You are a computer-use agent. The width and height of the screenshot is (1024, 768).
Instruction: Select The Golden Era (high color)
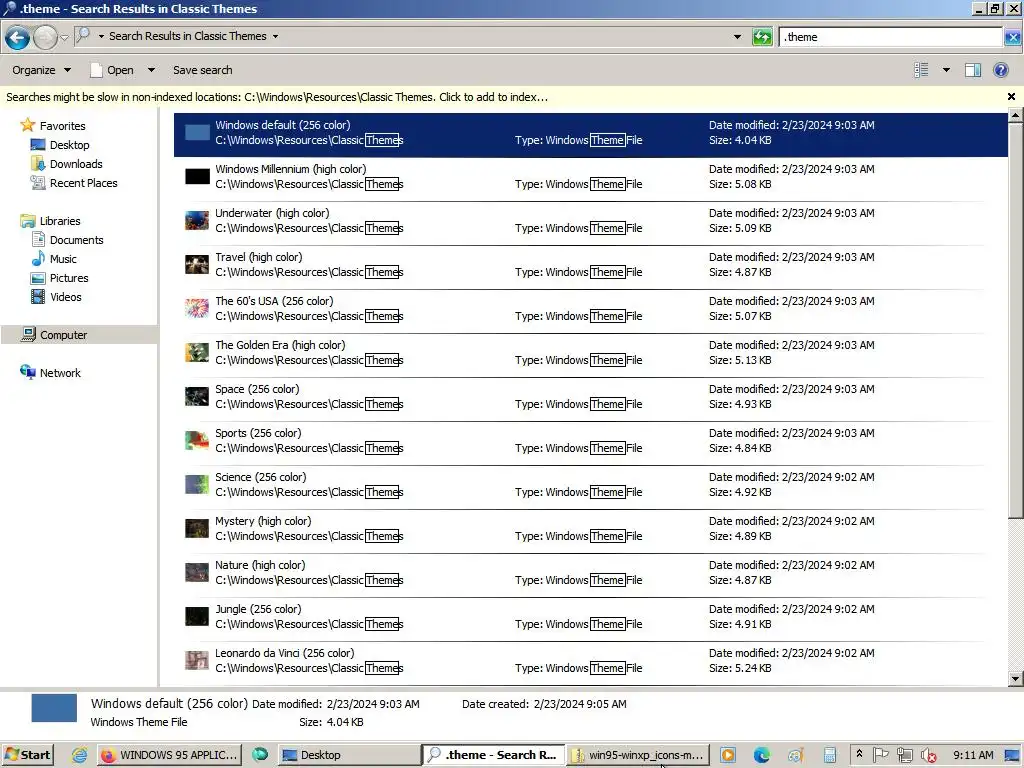[590, 354]
